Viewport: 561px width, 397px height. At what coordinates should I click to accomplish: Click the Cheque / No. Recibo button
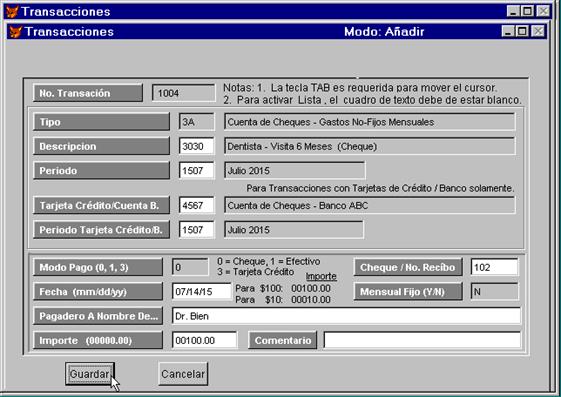(408, 268)
